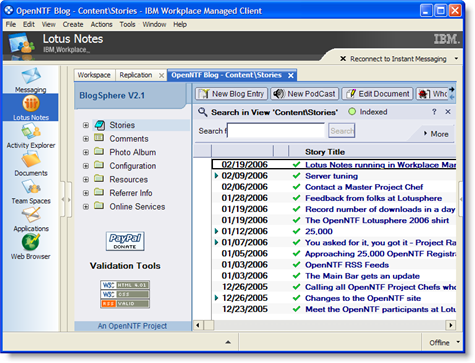Click the Search button
This screenshot has height=363, width=475.
click(342, 131)
